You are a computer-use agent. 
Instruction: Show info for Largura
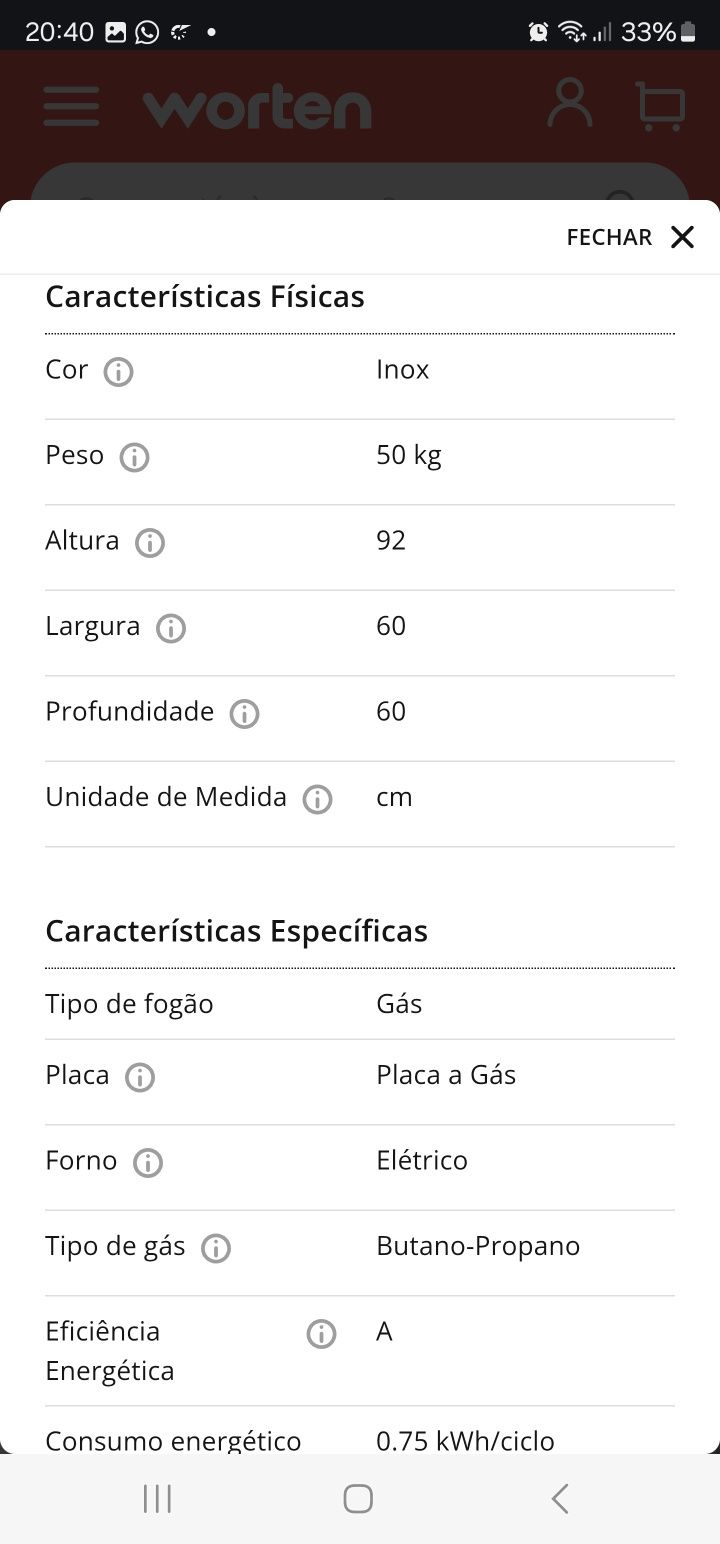(x=171, y=628)
